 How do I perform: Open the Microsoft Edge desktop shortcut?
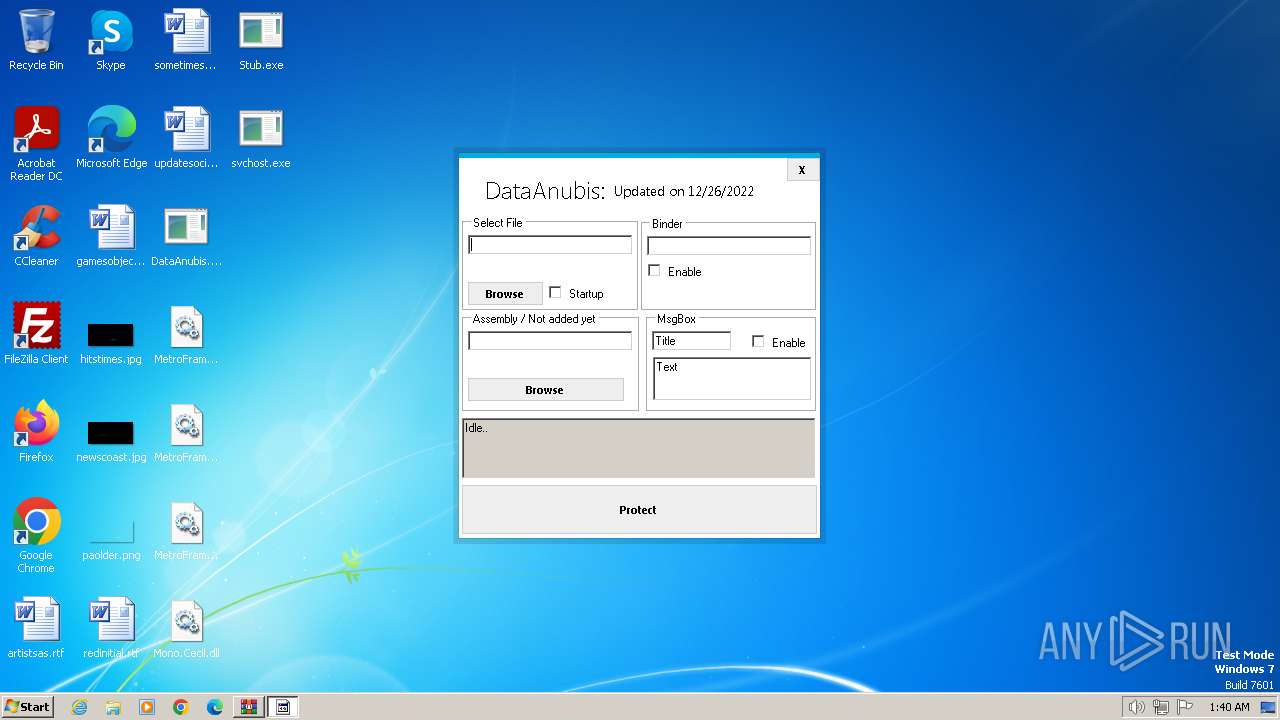[111, 138]
